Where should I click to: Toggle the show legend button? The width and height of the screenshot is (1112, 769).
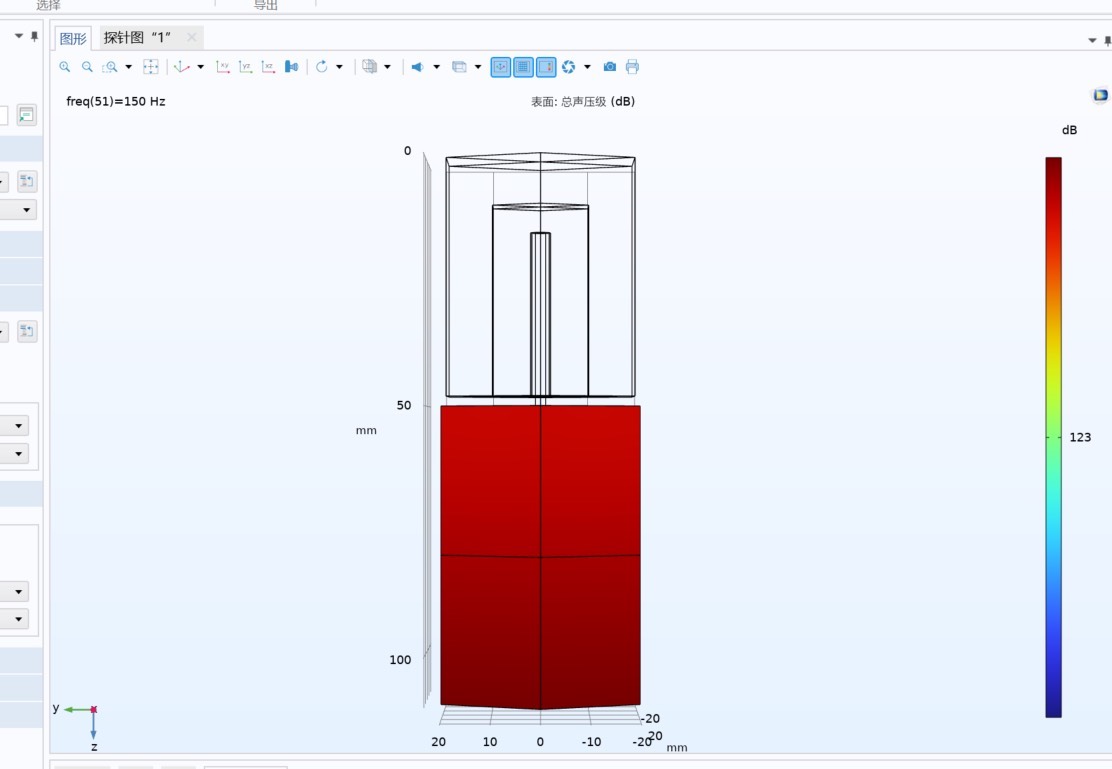(x=546, y=67)
